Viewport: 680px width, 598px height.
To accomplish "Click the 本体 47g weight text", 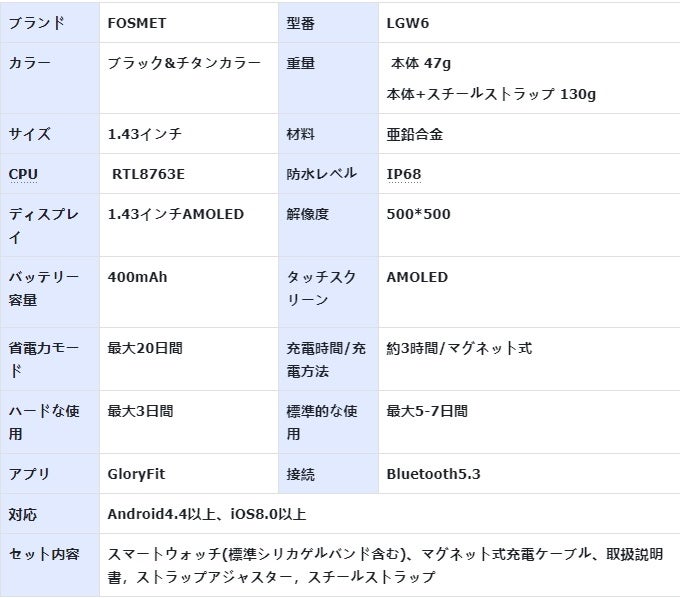I will click(421, 63).
